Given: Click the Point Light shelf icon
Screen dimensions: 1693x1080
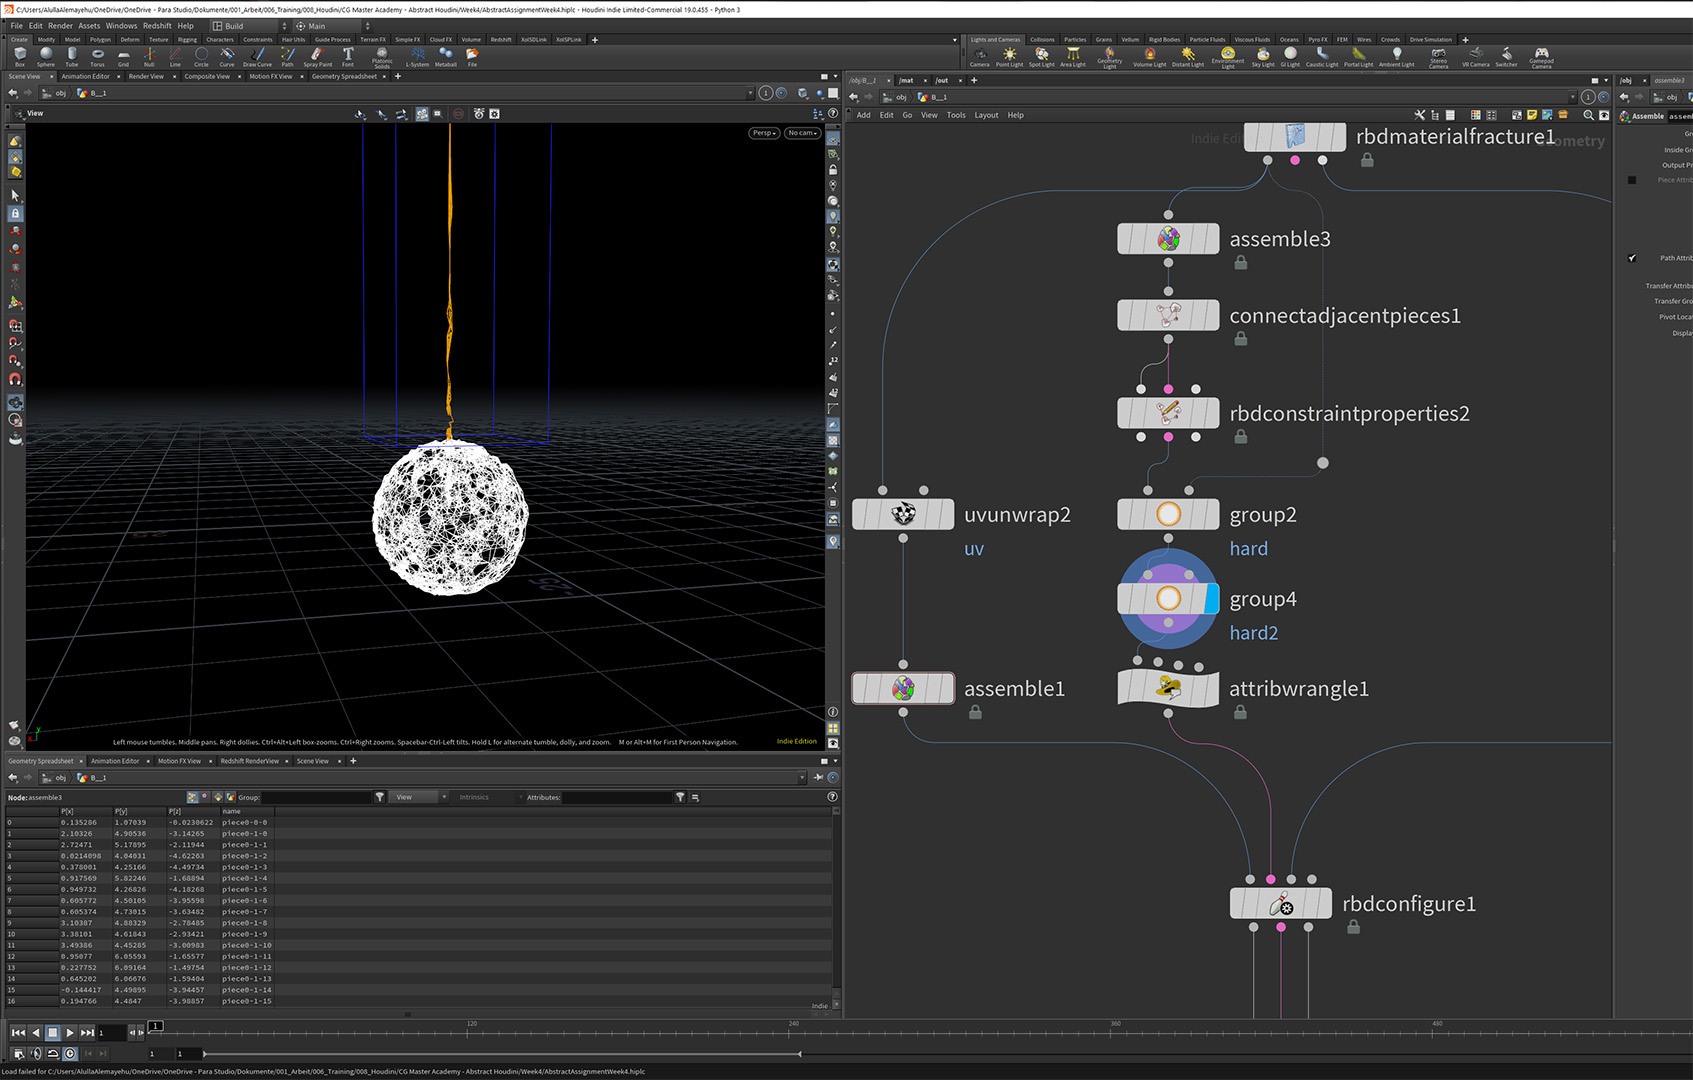Looking at the screenshot, I should [1009, 54].
